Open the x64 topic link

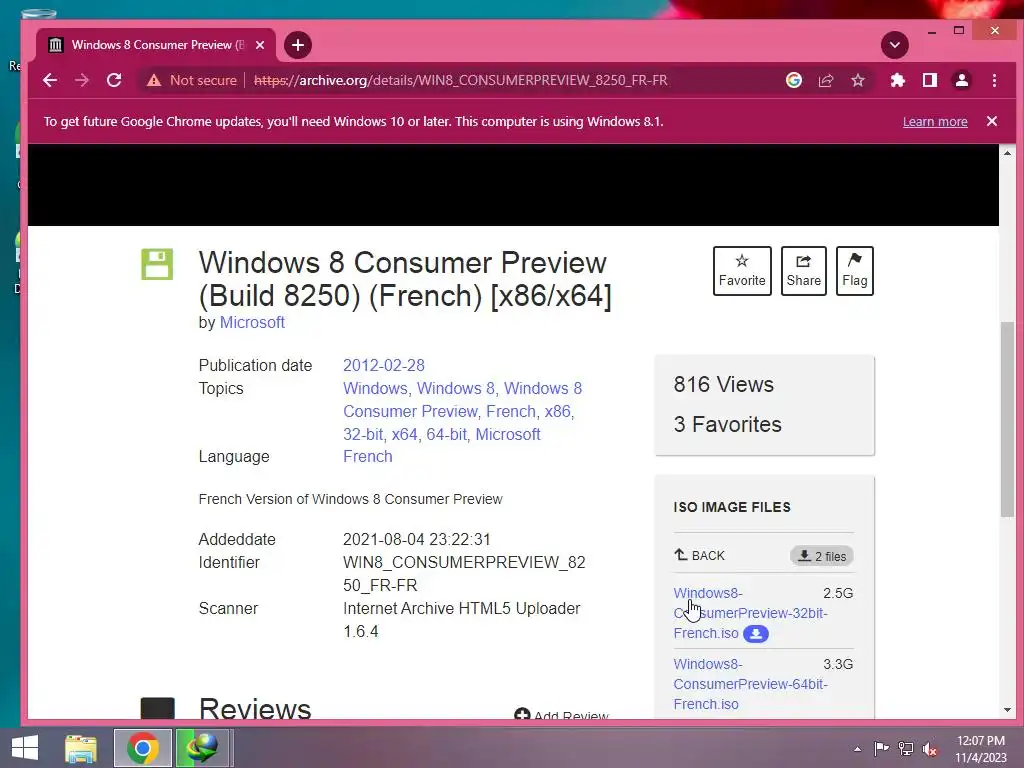point(404,434)
